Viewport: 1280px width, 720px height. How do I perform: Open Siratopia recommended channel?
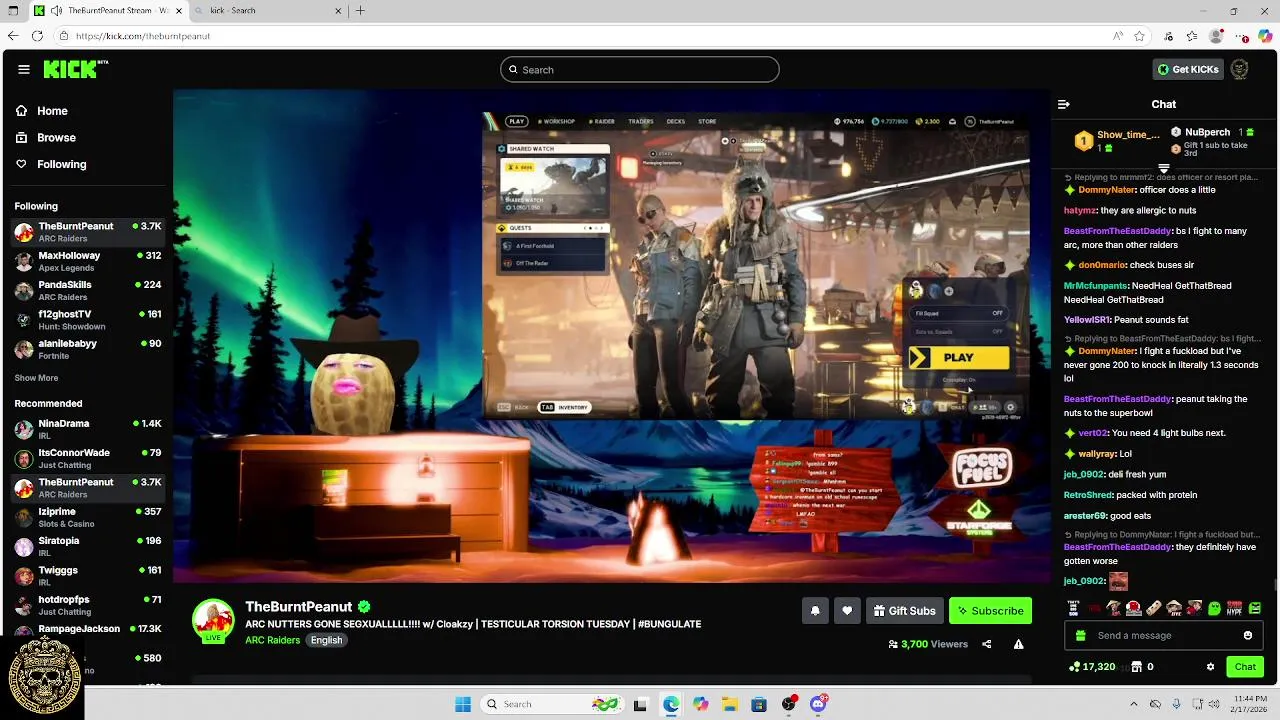tap(88, 547)
